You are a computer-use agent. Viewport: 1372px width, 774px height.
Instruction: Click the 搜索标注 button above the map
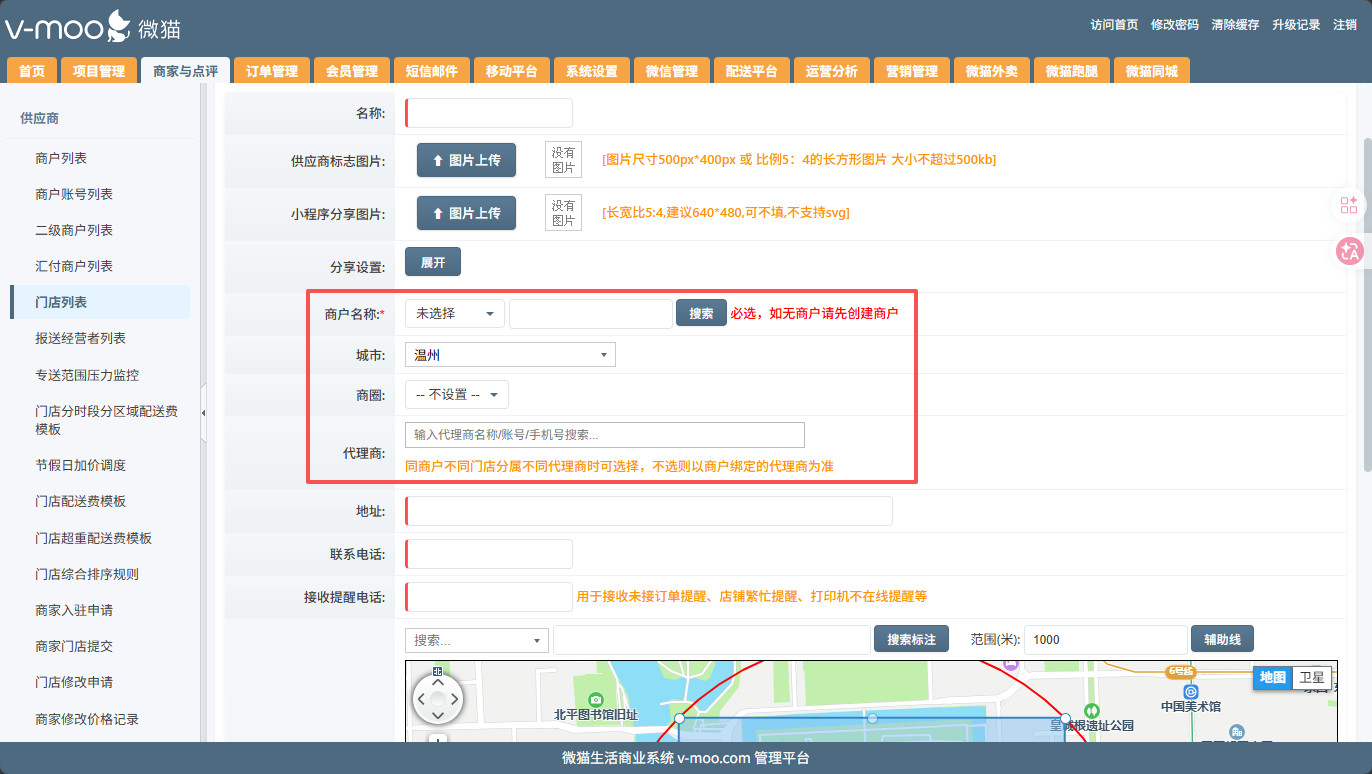(x=910, y=639)
